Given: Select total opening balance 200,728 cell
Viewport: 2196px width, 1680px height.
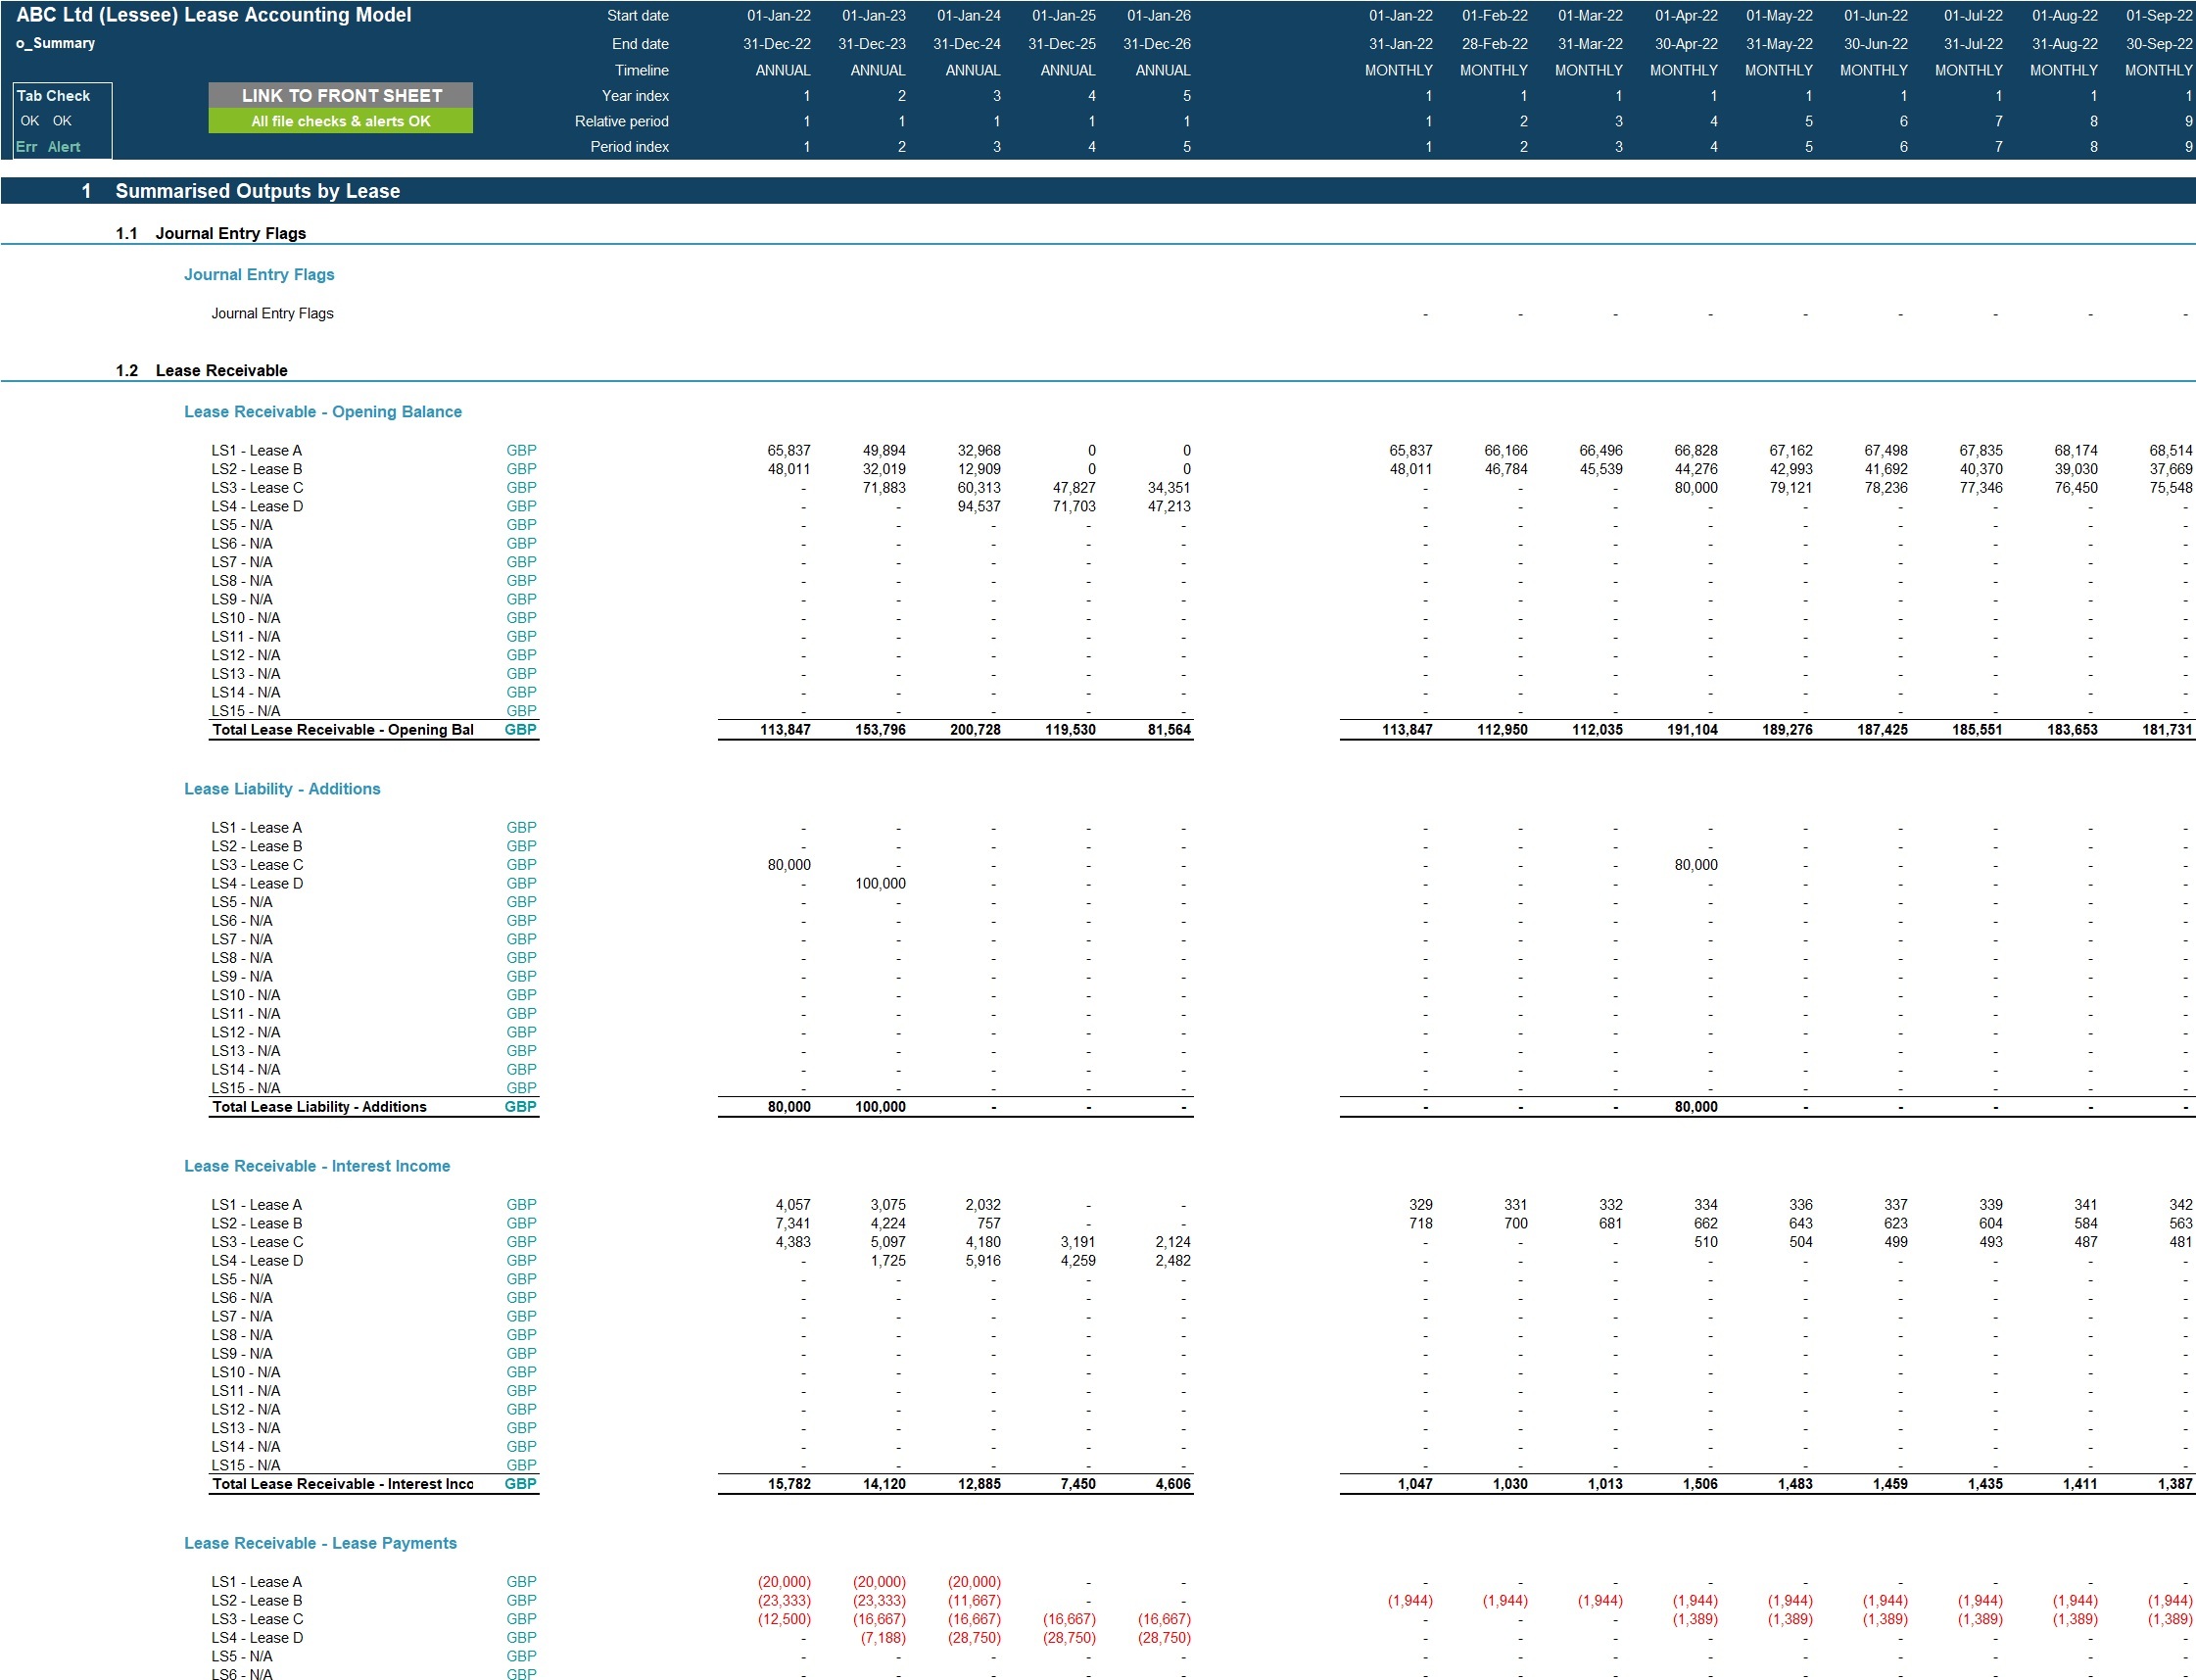Looking at the screenshot, I should [975, 729].
